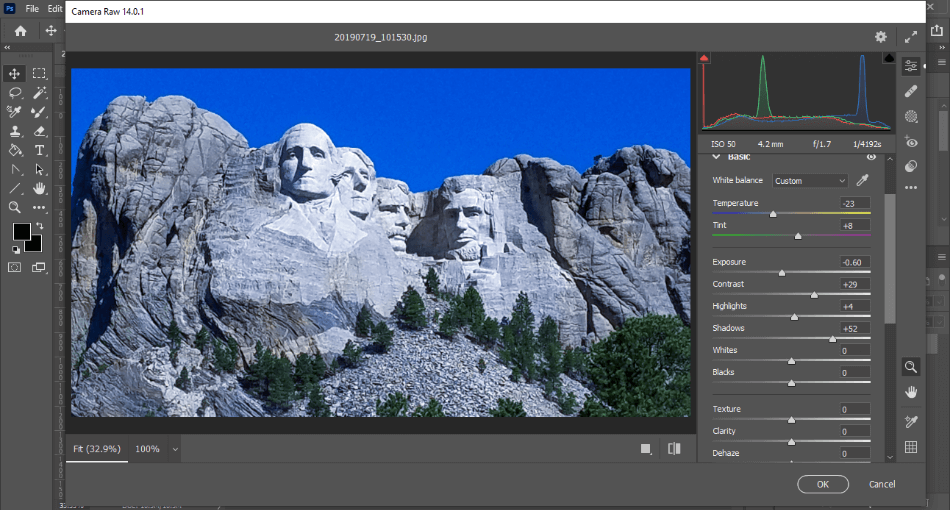
Task: Expand the collapsed Photoshop toolbar
Action: [x=7, y=47]
